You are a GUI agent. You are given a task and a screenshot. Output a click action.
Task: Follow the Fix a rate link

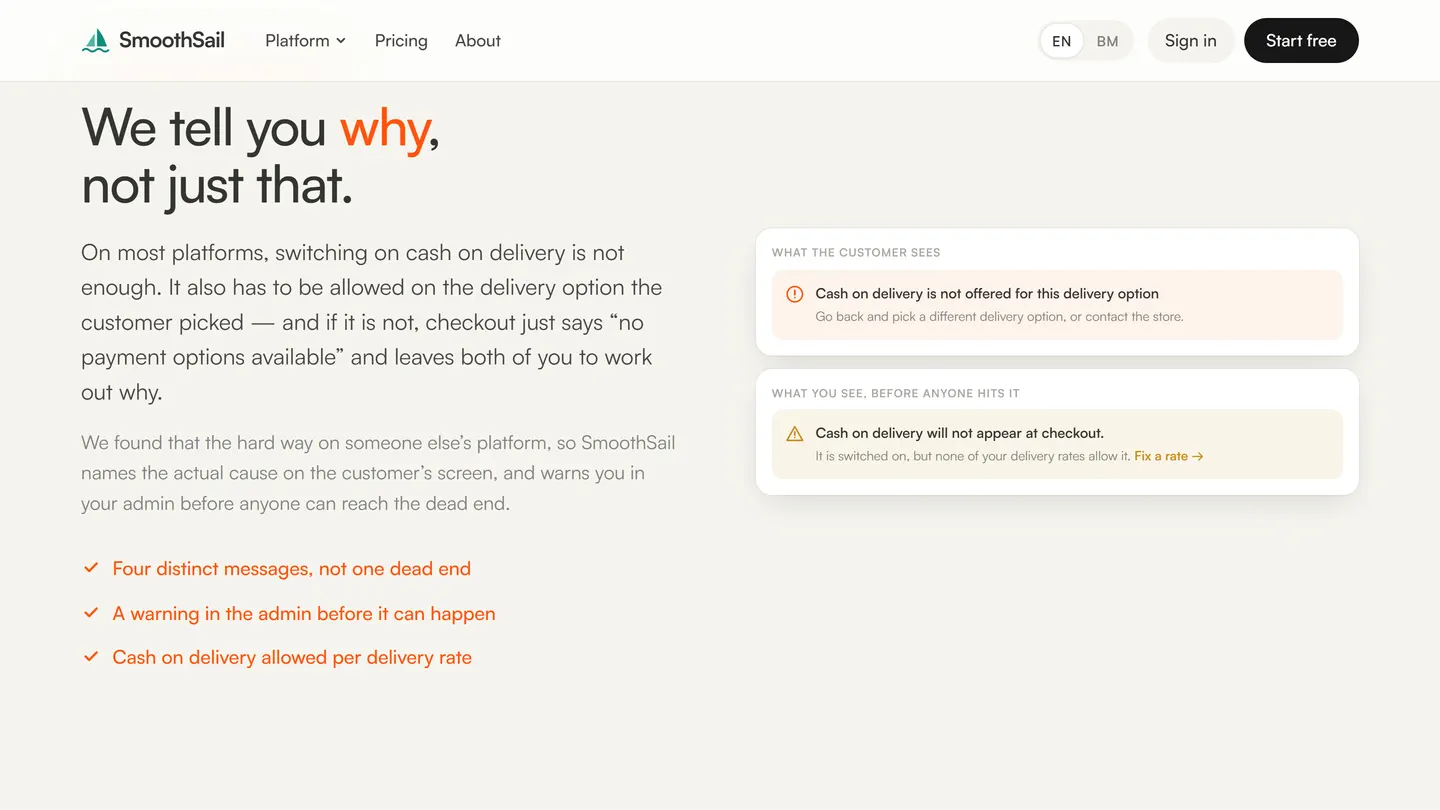point(1168,456)
